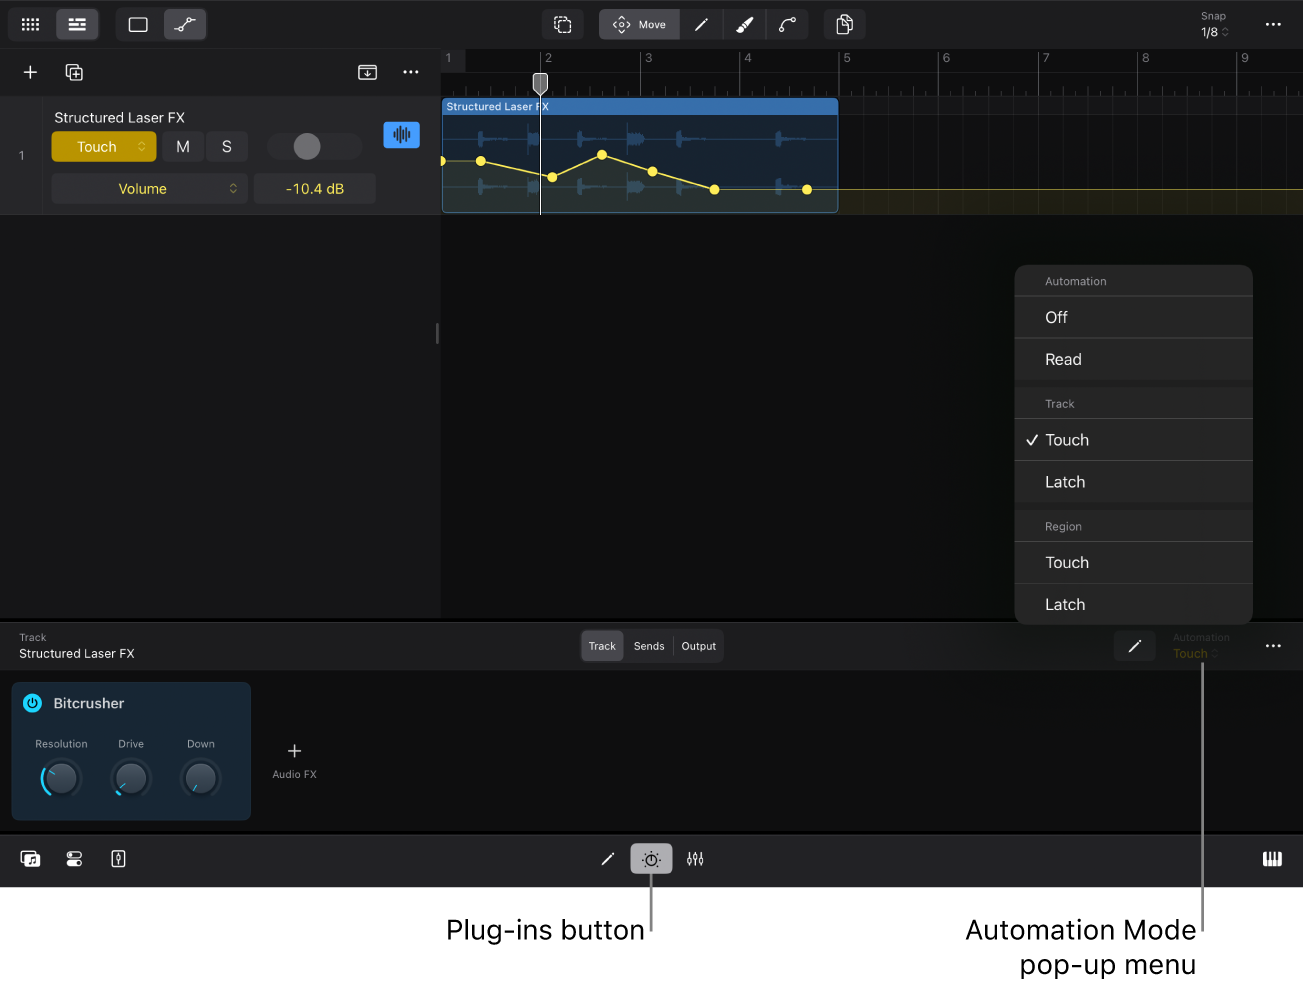The height and width of the screenshot is (984, 1304).
Task: Open the Mixer from the bottom bar
Action: [x=695, y=858]
